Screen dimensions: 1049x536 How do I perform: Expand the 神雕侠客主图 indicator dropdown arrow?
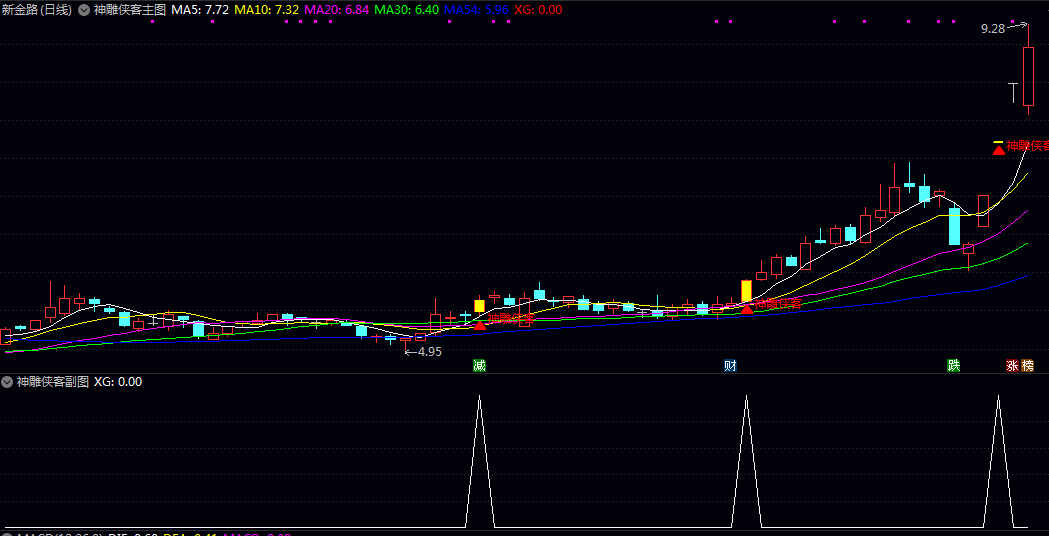(x=84, y=10)
